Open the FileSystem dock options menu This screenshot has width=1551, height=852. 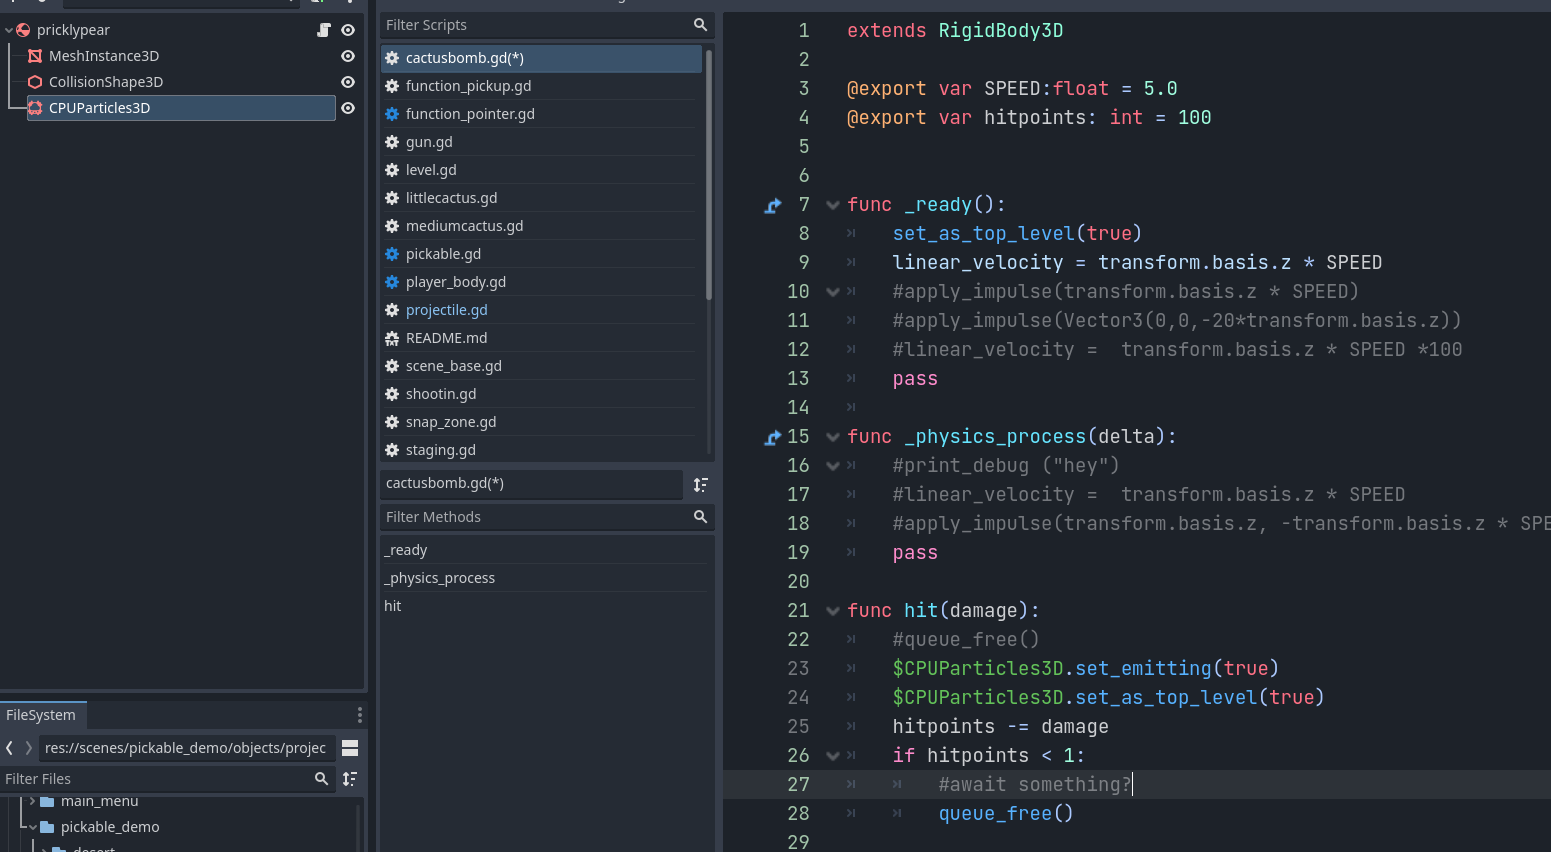360,715
